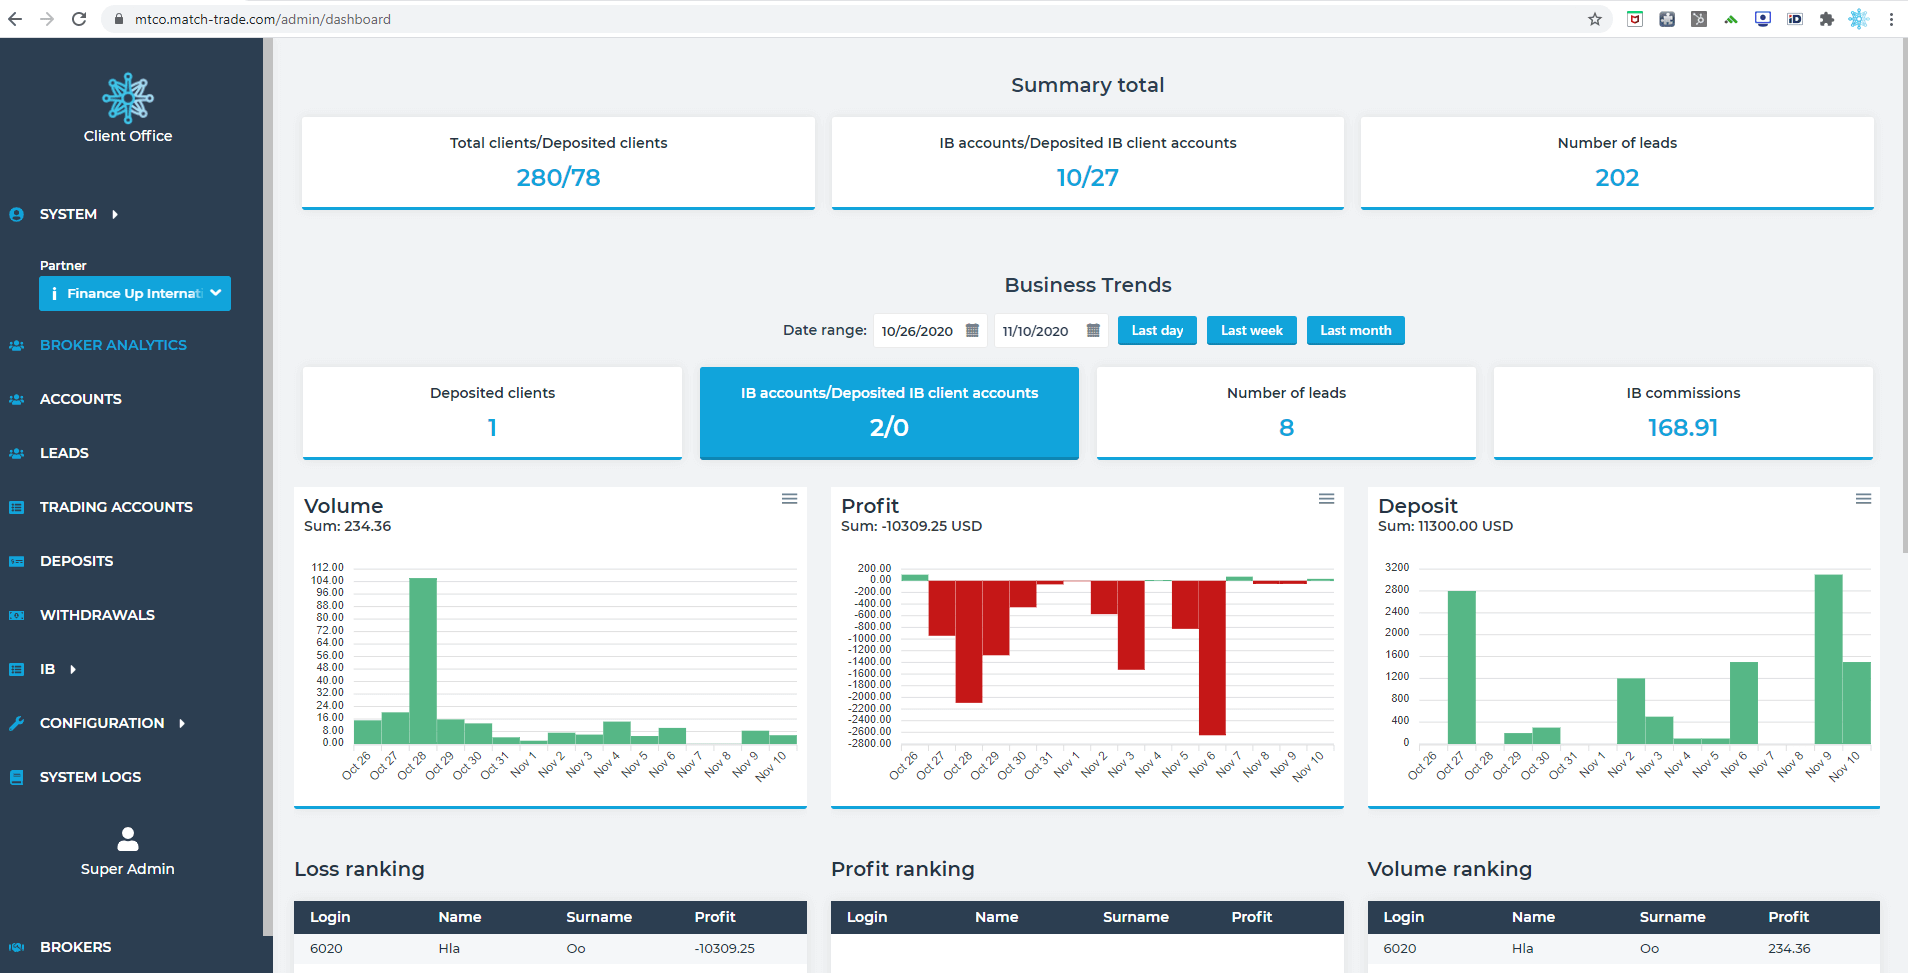Activate the IB commissions metric card
Image resolution: width=1908 pixels, height=973 pixels.
pyautogui.click(x=1682, y=412)
